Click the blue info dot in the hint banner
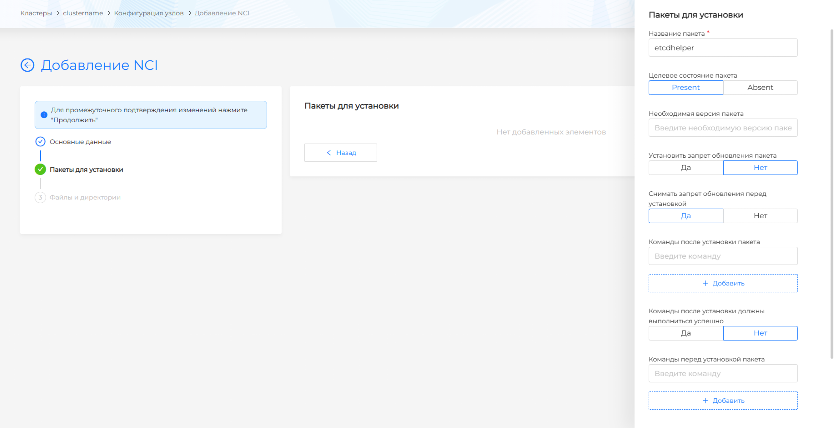This screenshot has height=428, width=838. tap(43, 115)
